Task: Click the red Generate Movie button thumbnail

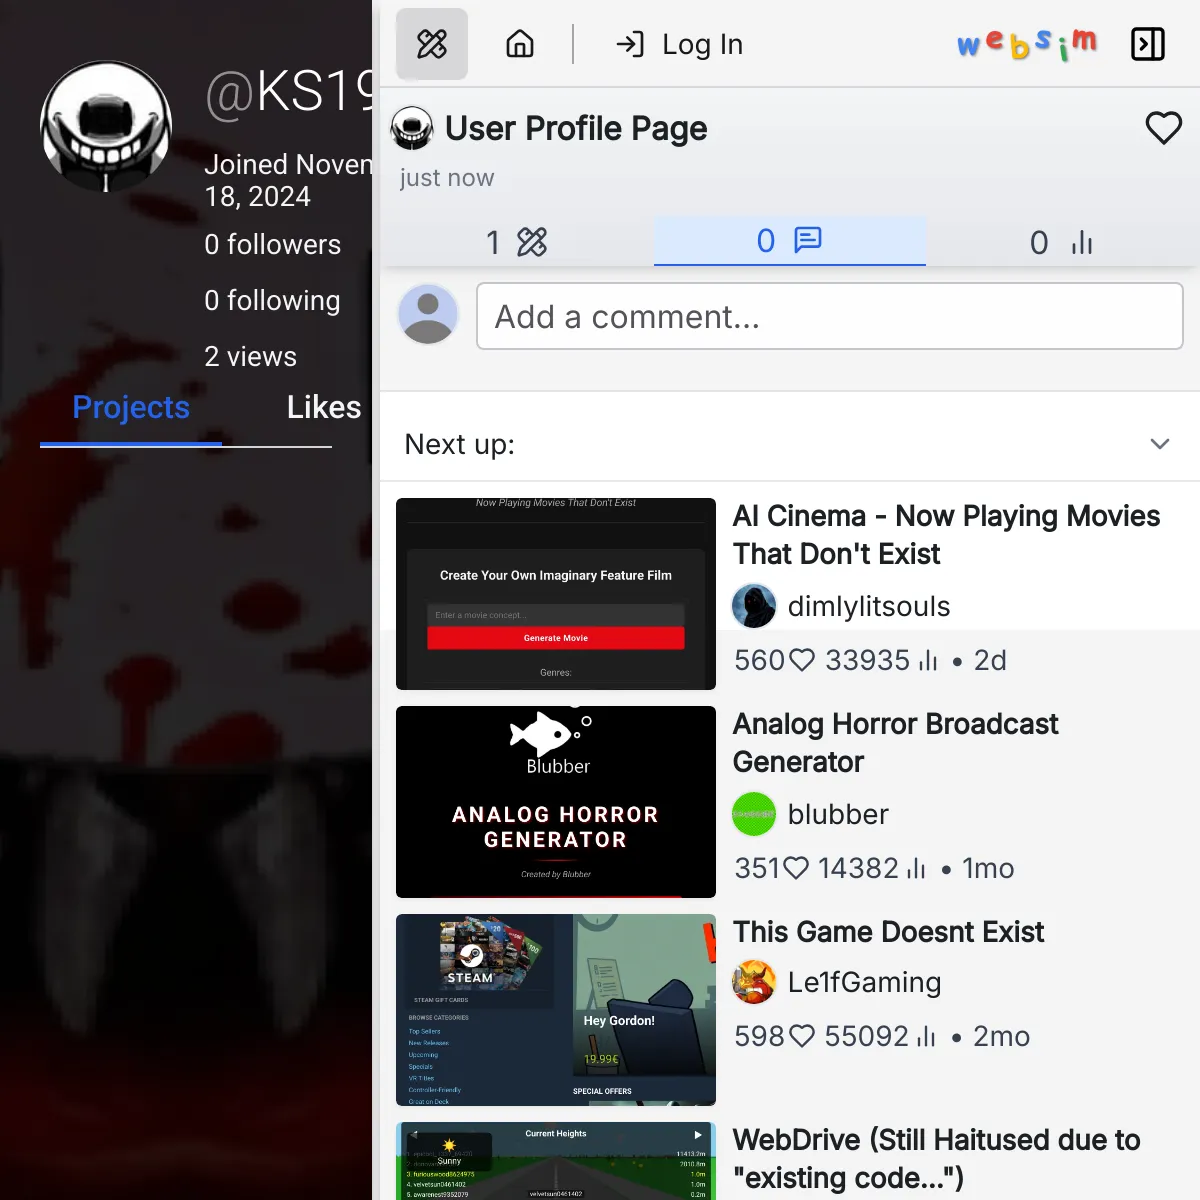Action: pyautogui.click(x=555, y=637)
